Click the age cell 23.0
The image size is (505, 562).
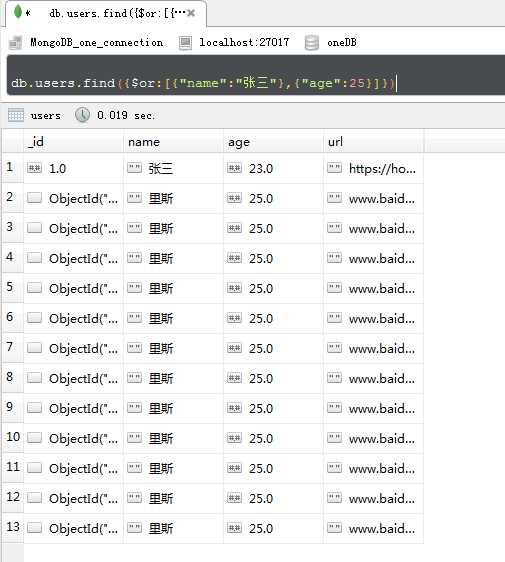pos(273,168)
